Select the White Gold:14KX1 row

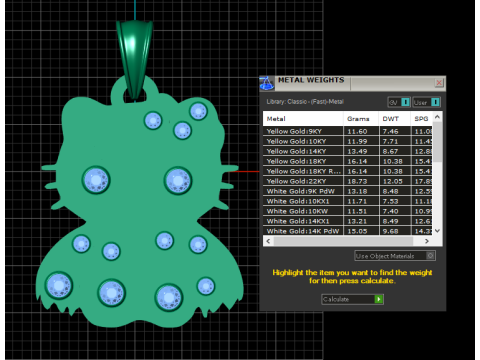348,221
